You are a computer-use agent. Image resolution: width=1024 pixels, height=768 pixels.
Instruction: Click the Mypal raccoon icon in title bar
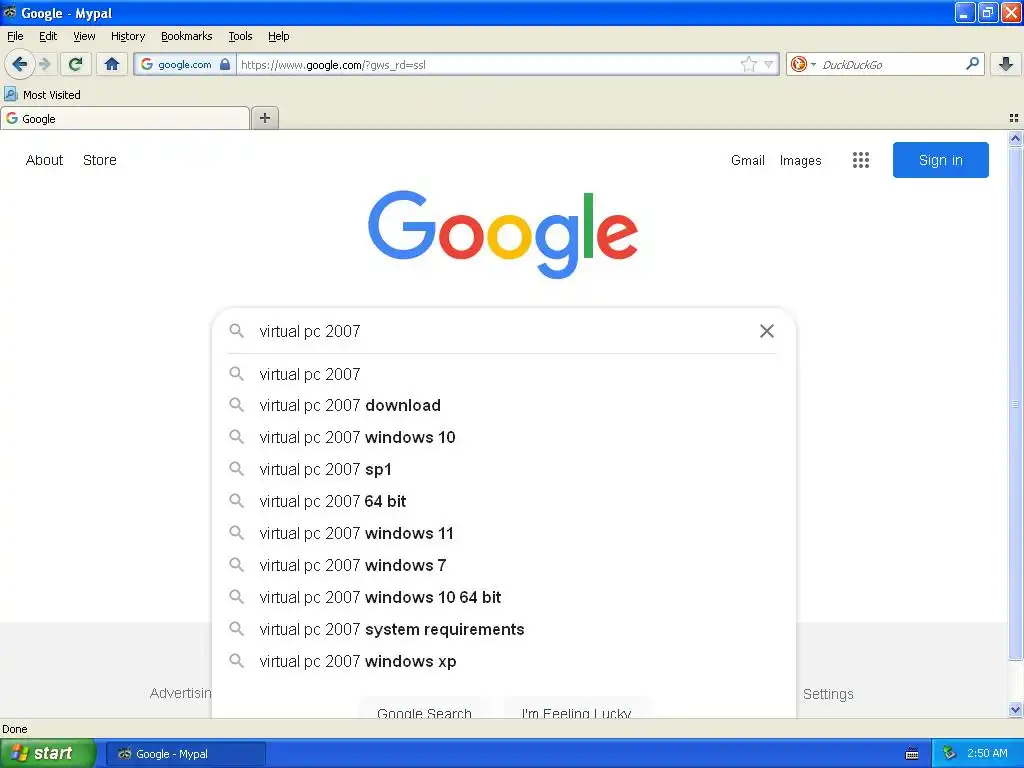click(9, 12)
